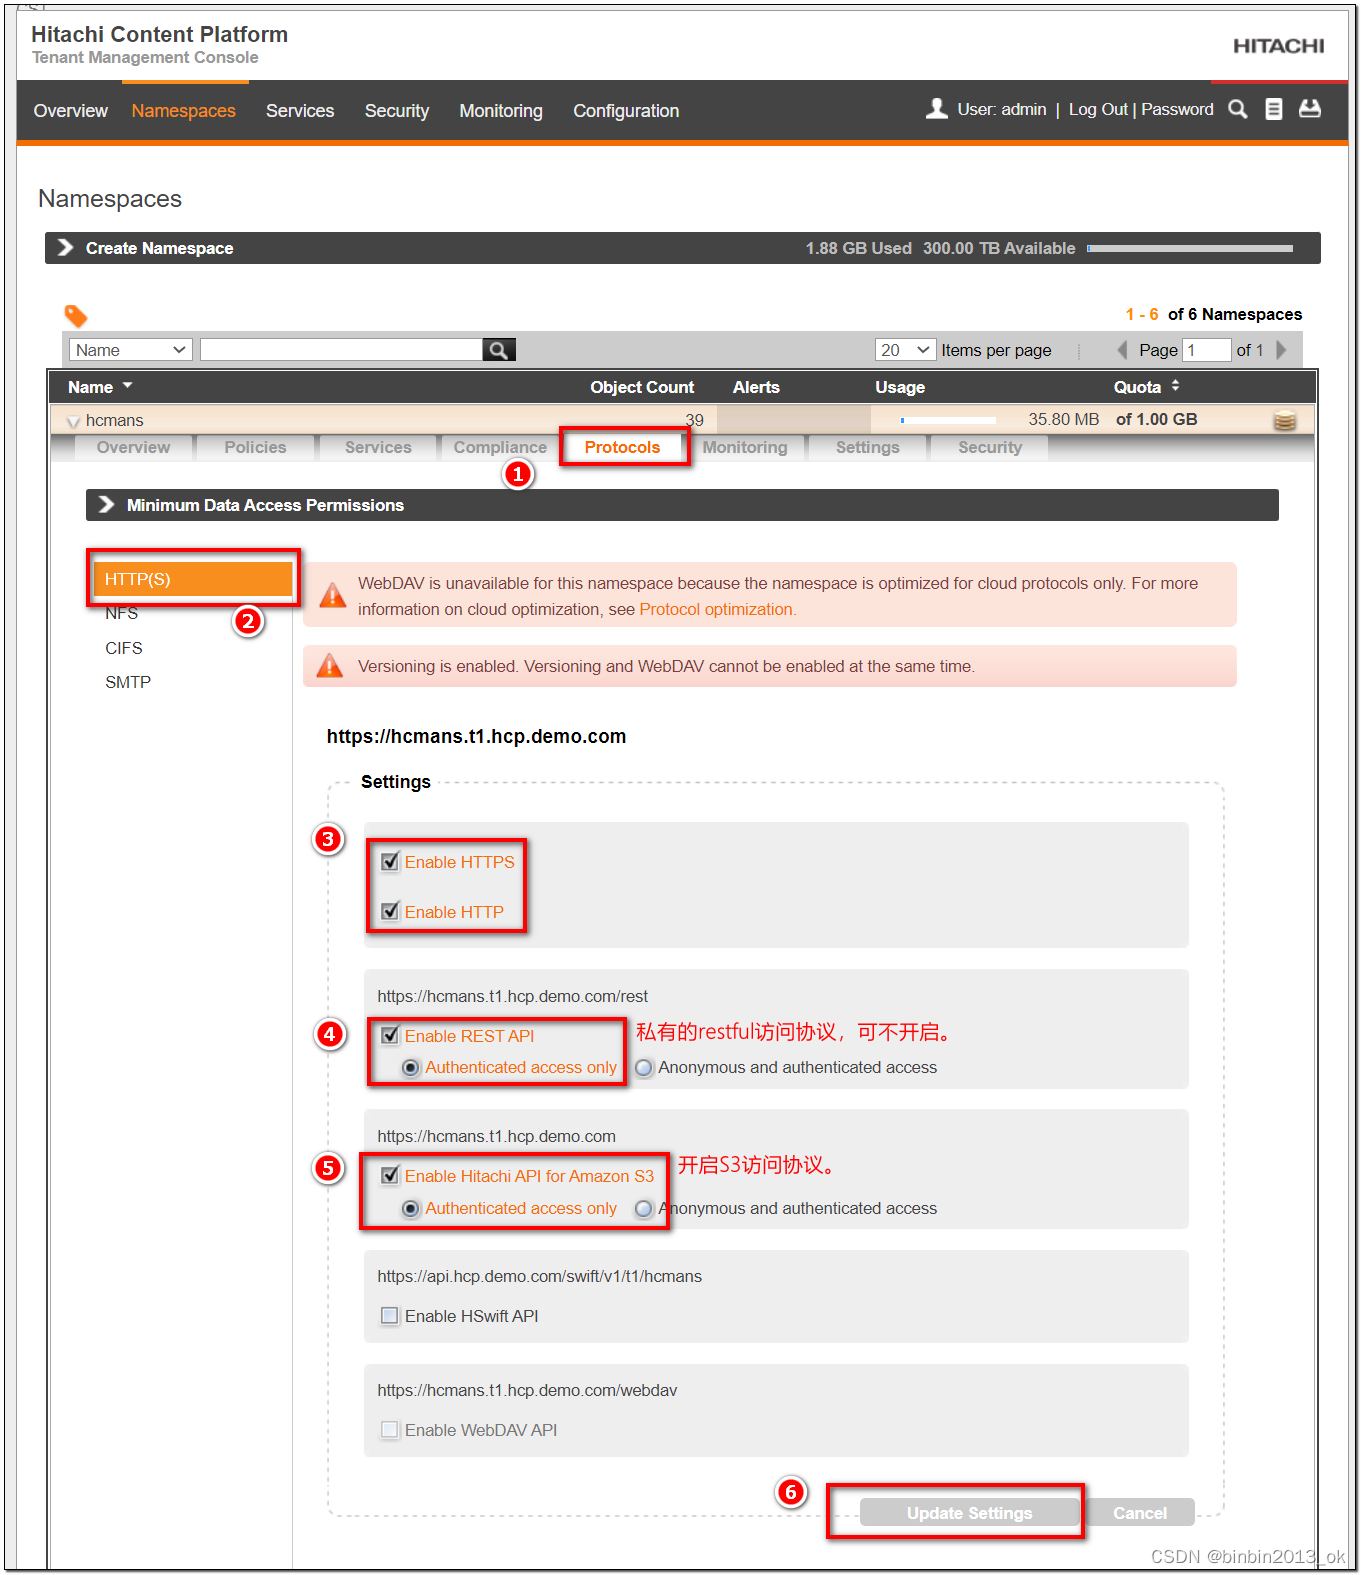The height and width of the screenshot is (1575, 1361).
Task: Click the disabled Enable WebDAV API checkbox
Action: pyautogui.click(x=390, y=1429)
